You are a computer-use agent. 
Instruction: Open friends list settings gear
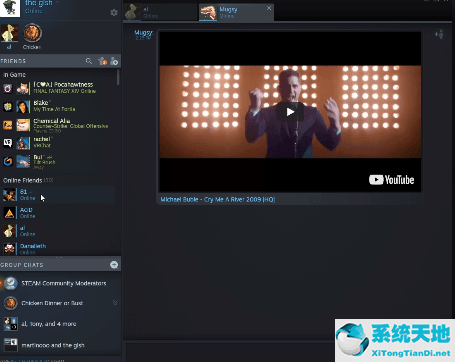point(114,13)
